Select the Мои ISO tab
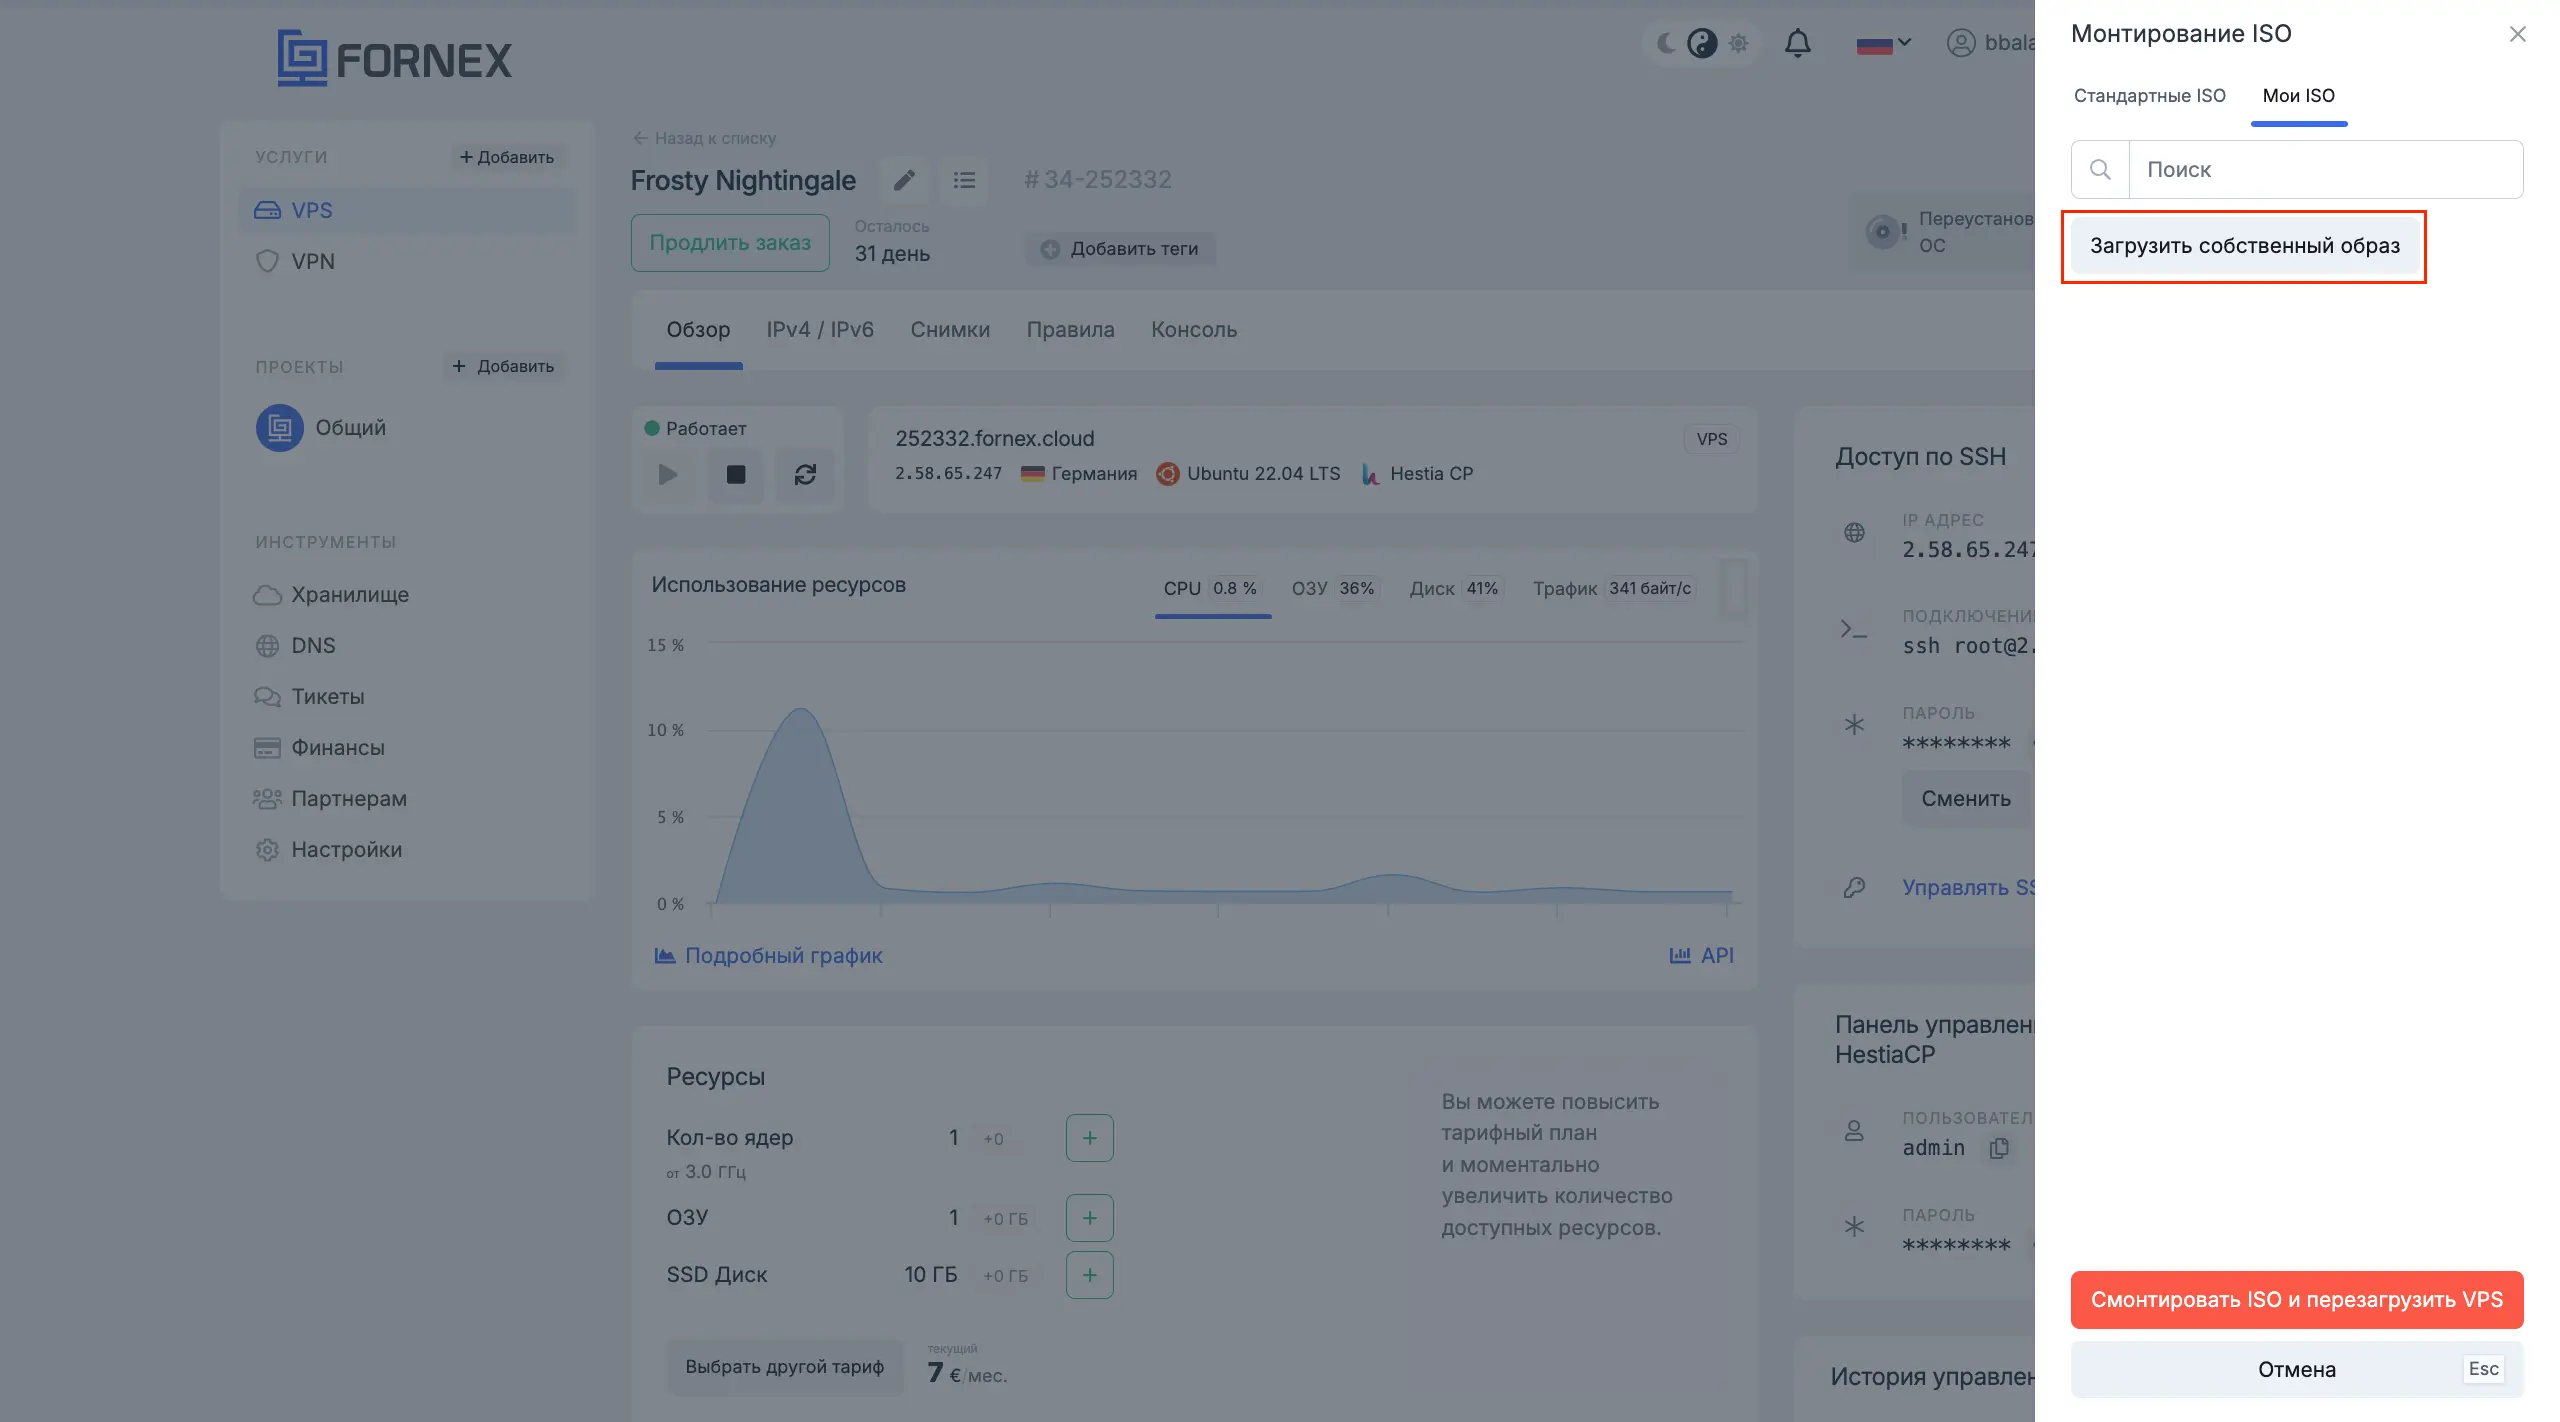This screenshot has height=1422, width=2560. (2298, 96)
